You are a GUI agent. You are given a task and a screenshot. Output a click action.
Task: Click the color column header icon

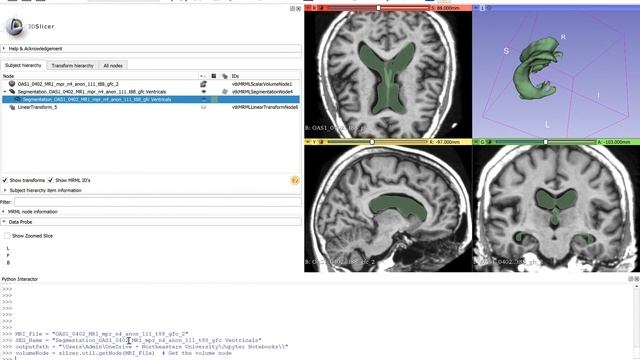coord(213,76)
